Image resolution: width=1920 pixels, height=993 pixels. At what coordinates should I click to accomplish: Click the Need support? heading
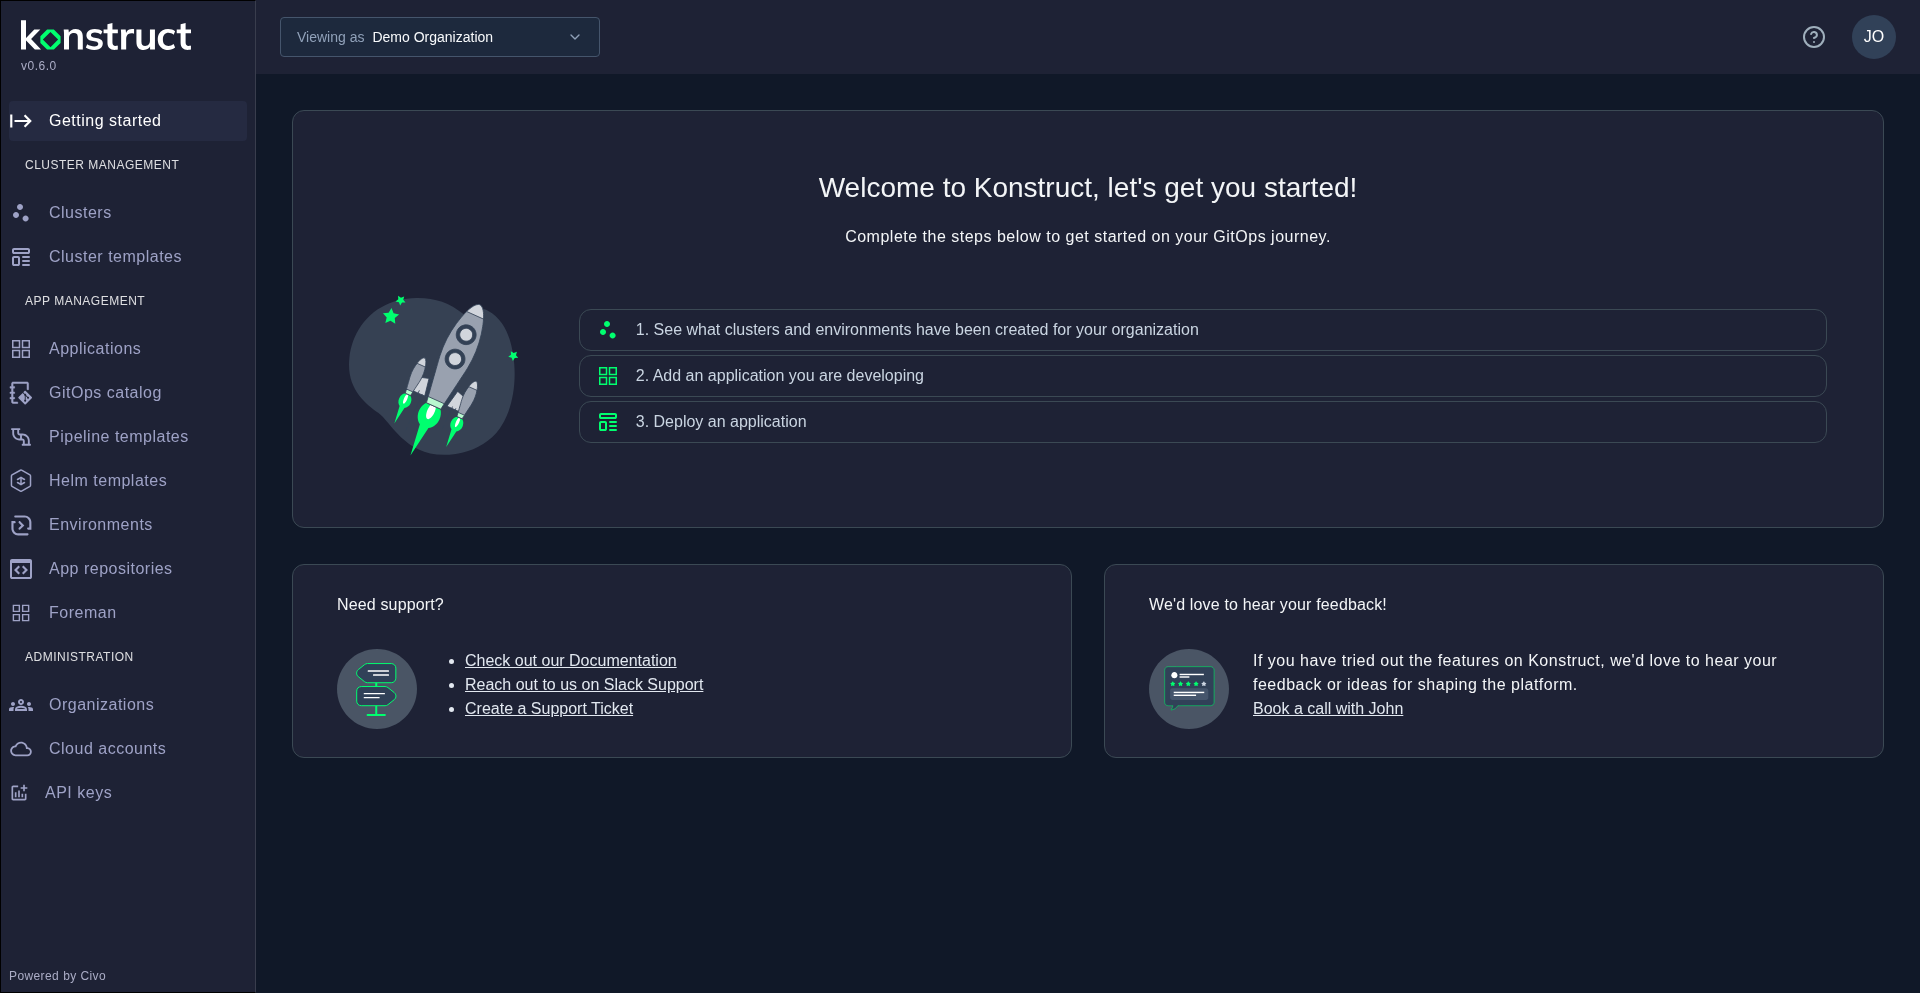coord(390,605)
